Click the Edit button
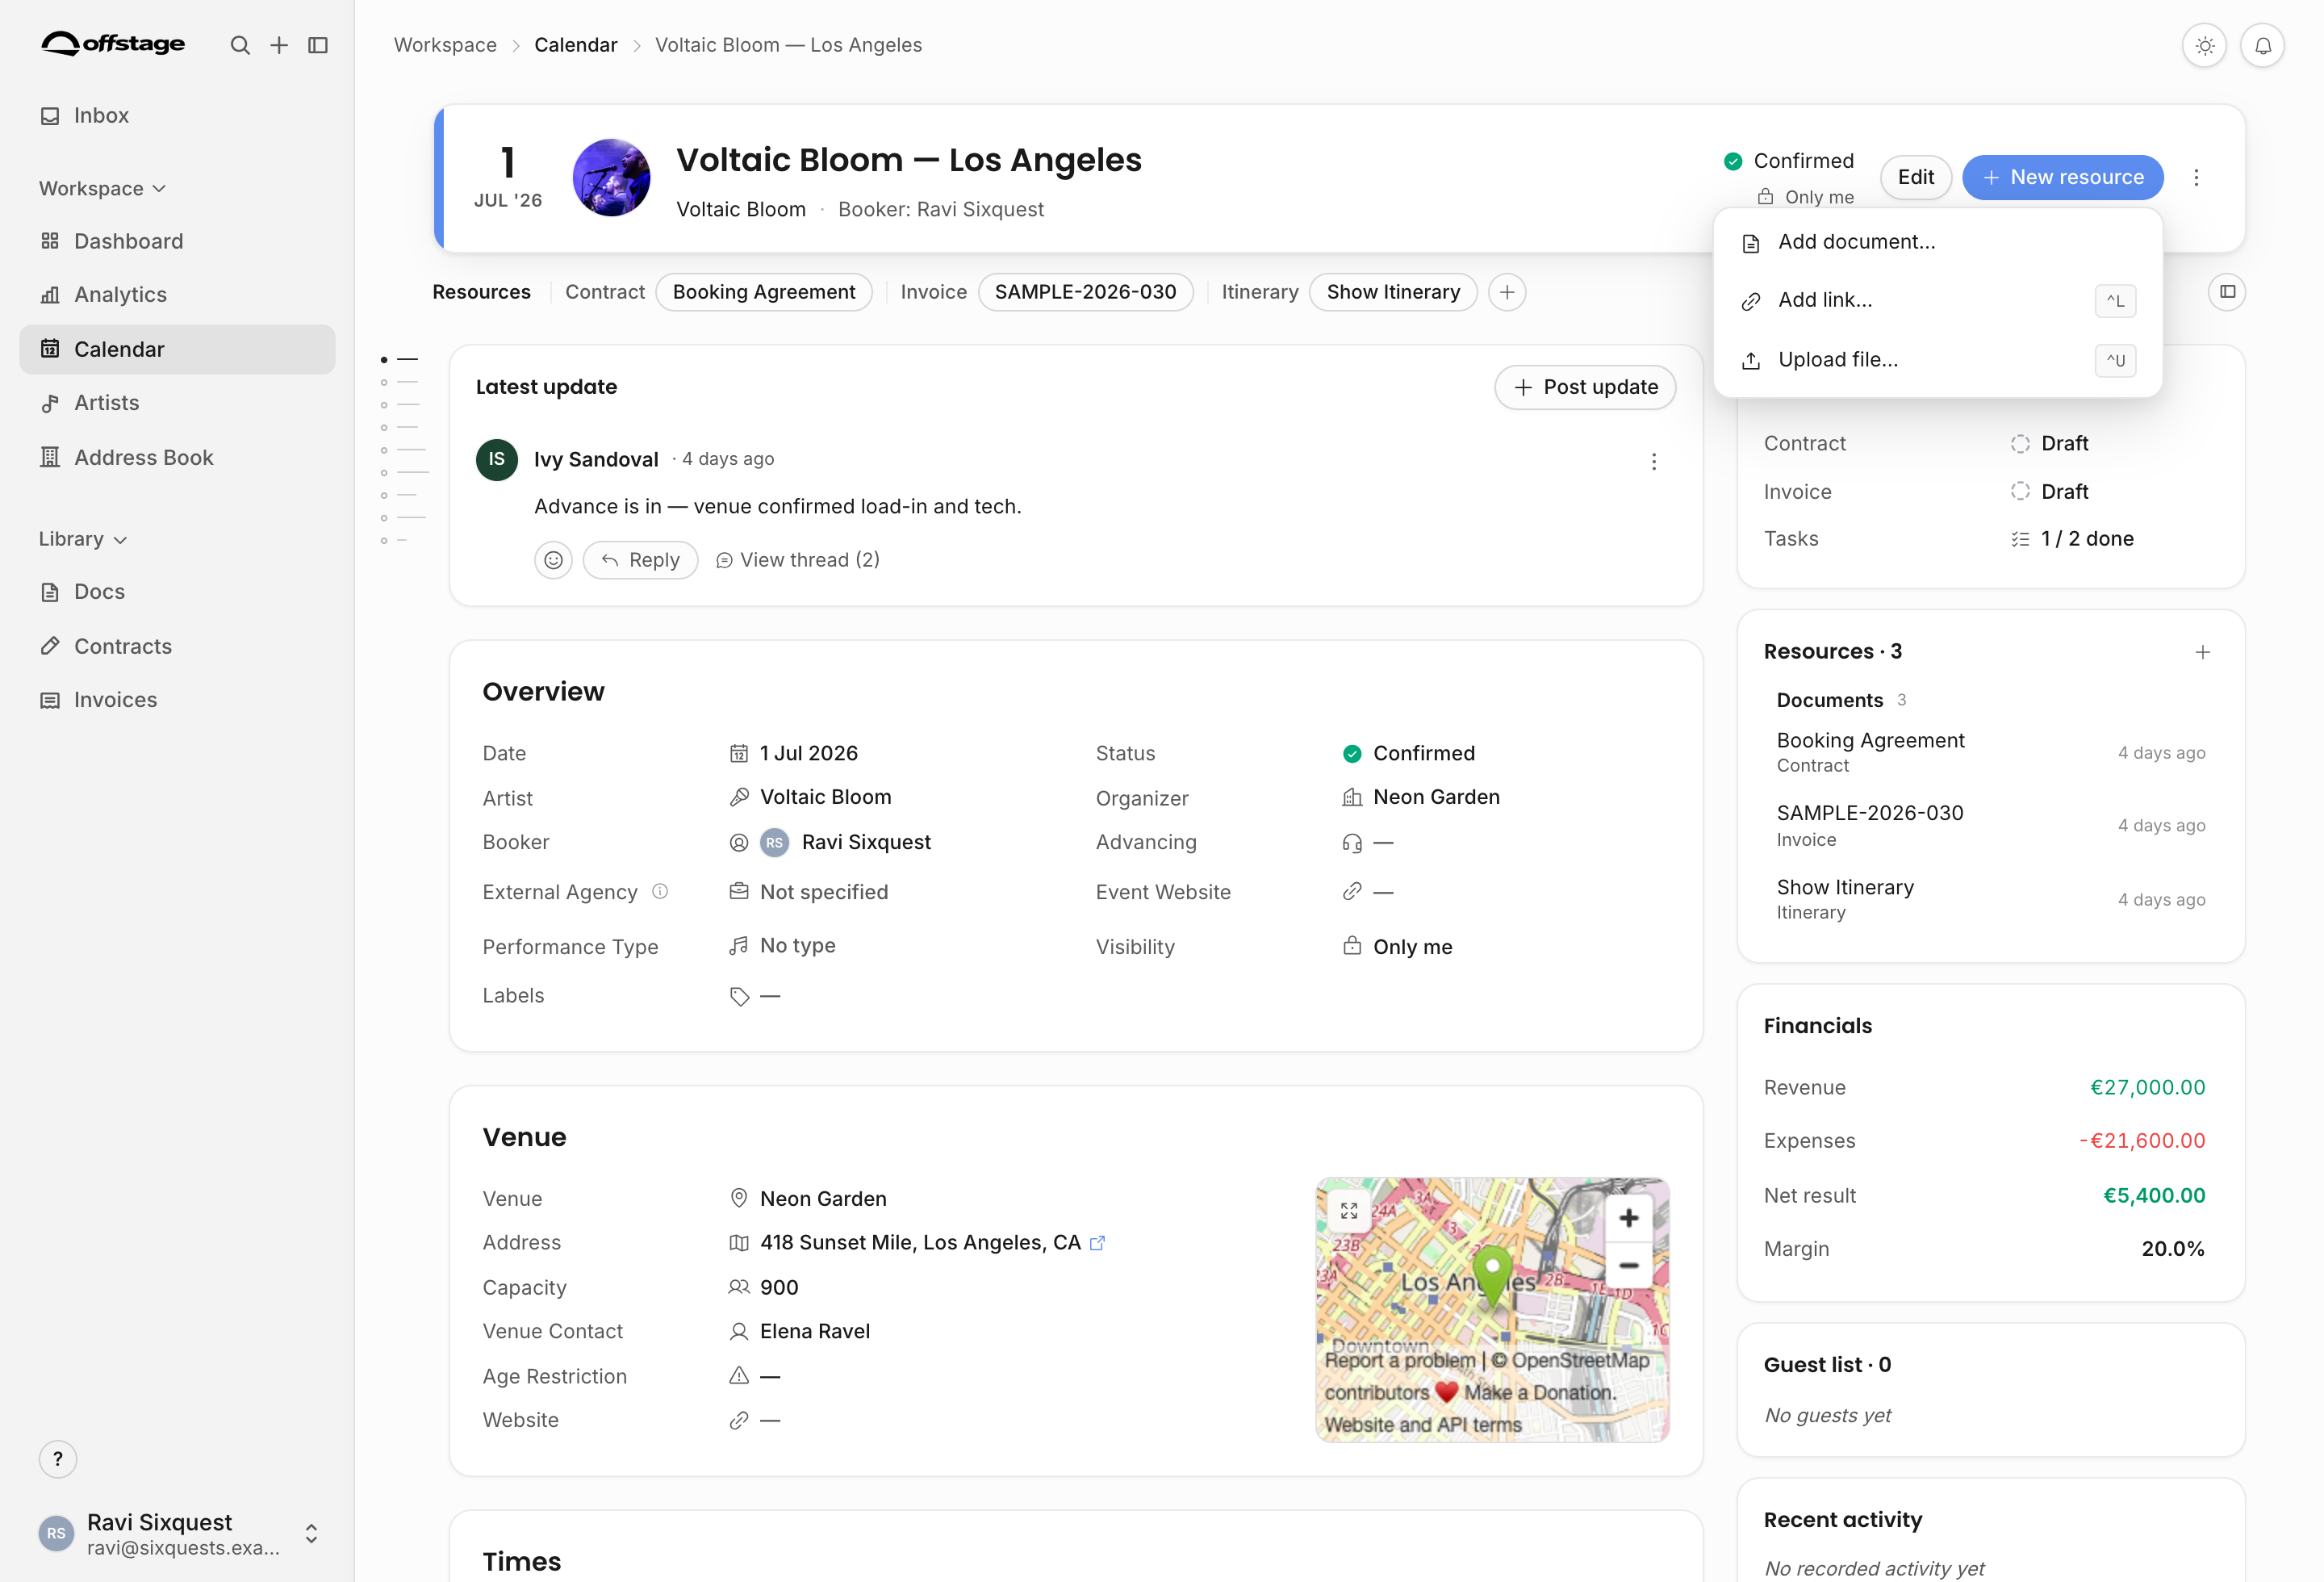Viewport: 2324px width, 1582px height. pyautogui.click(x=1915, y=177)
